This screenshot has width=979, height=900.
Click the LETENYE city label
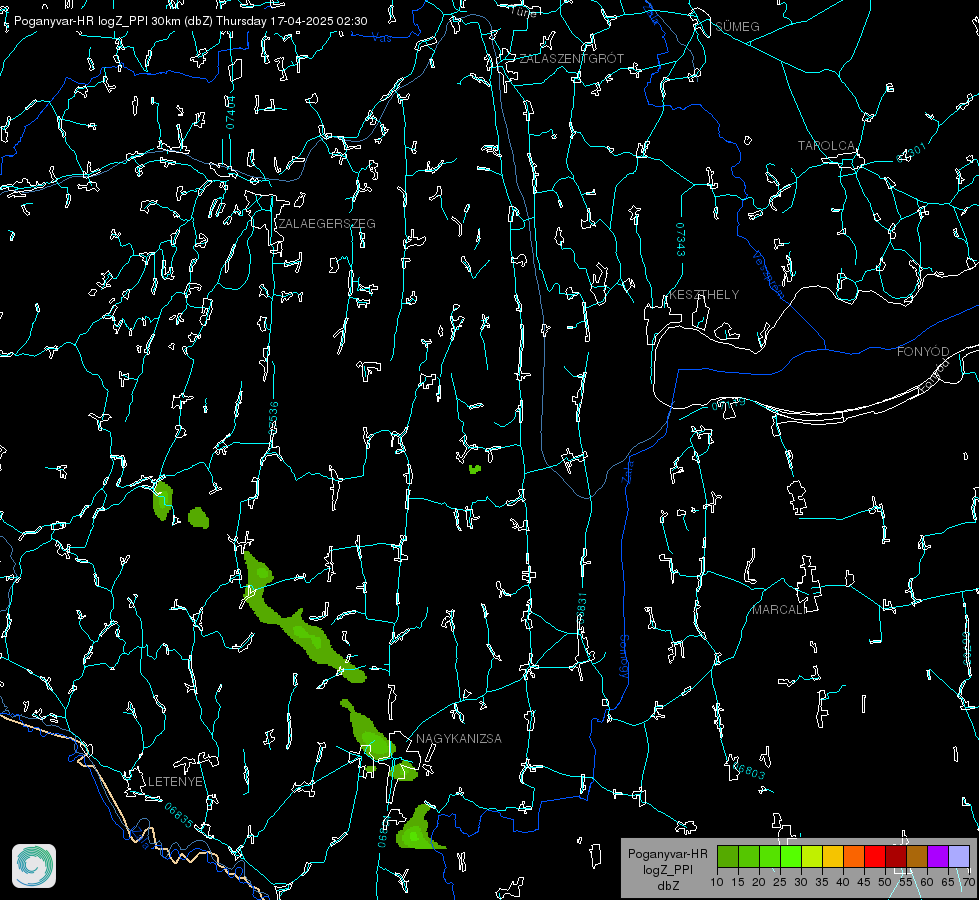point(175,781)
